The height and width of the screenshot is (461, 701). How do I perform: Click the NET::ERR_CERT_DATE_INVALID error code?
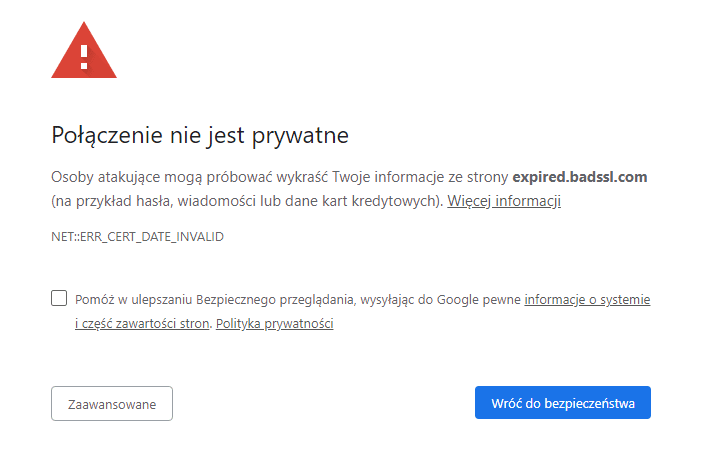[137, 237]
